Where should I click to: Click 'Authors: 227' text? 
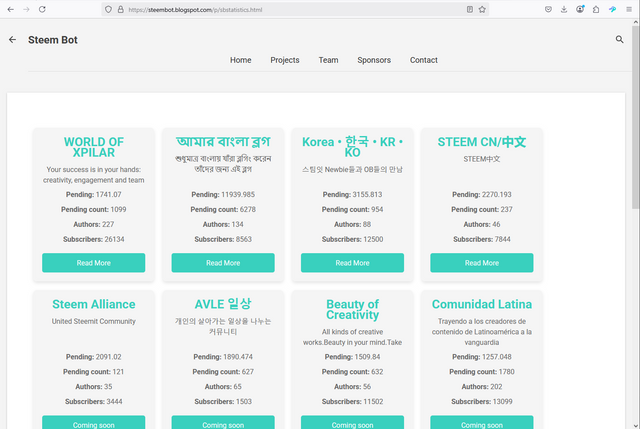pyautogui.click(x=93, y=225)
